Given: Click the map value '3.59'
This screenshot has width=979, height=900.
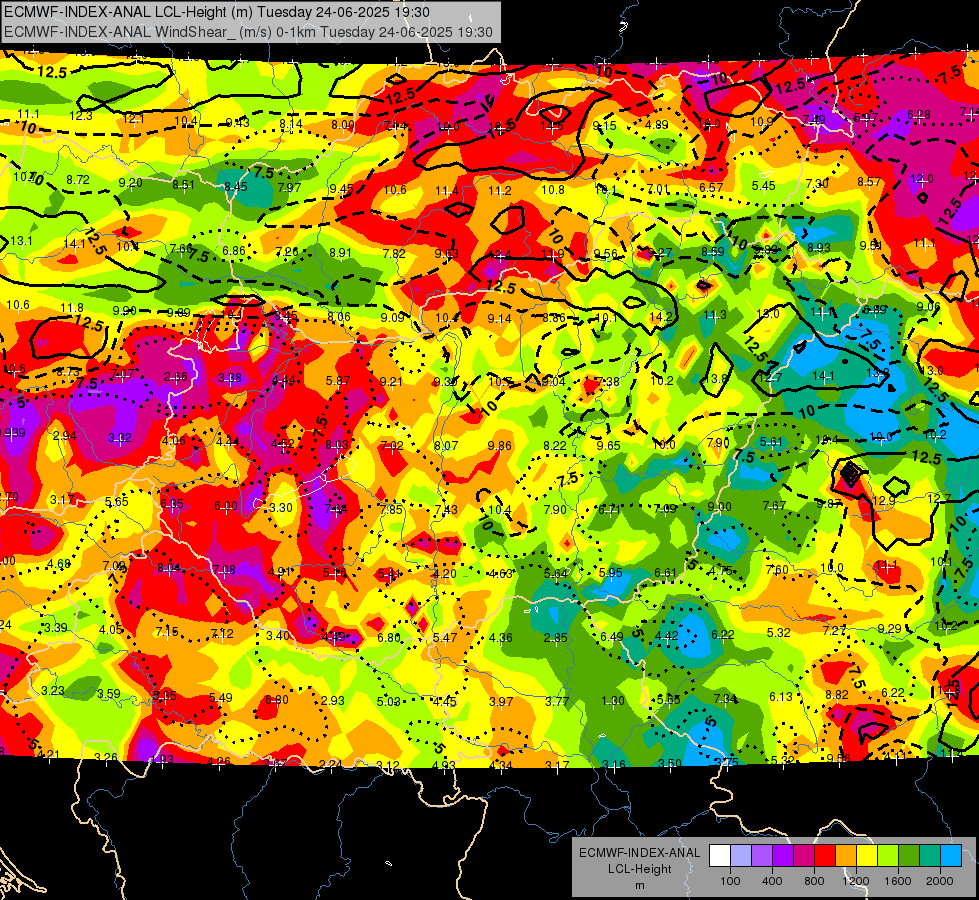Looking at the screenshot, I should click(109, 693).
